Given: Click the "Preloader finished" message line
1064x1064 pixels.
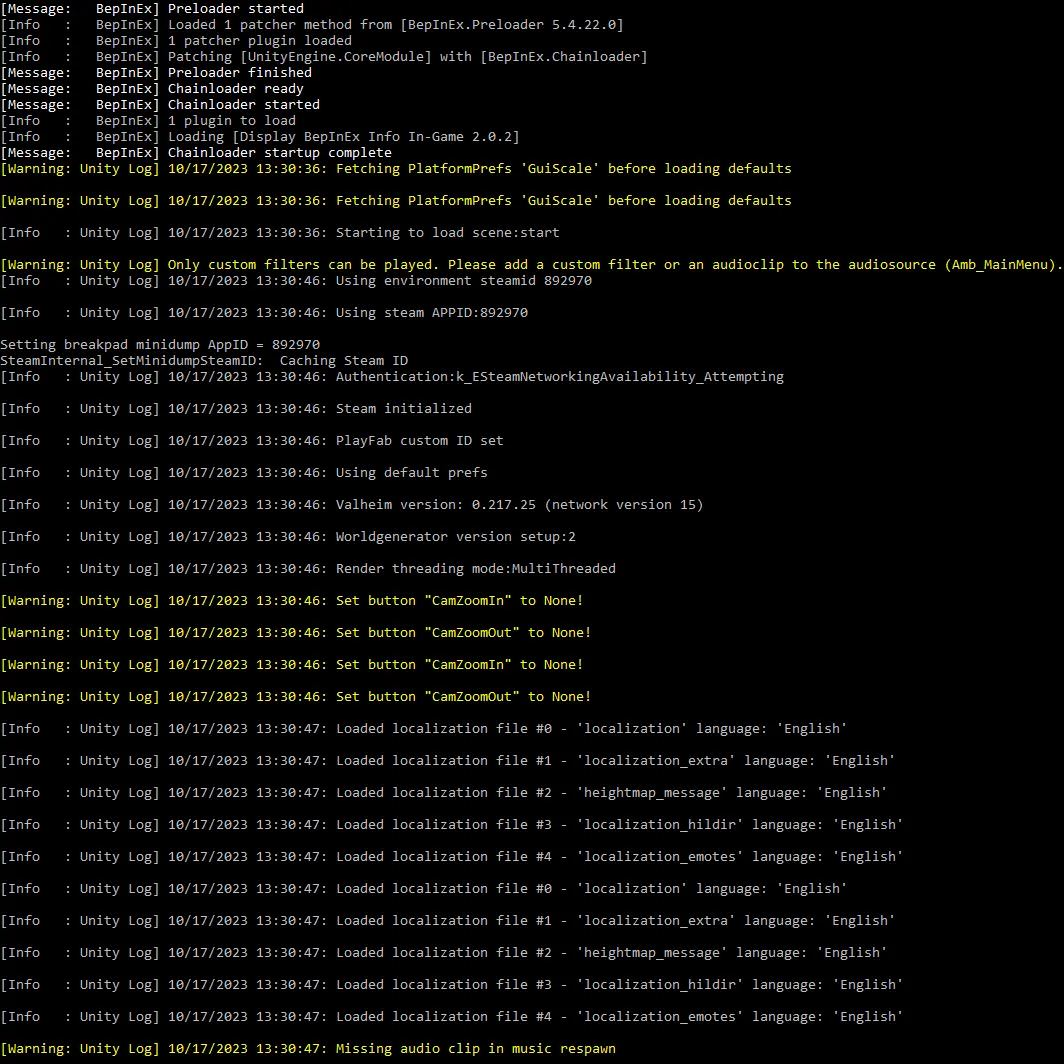Looking at the screenshot, I should (156, 73).
